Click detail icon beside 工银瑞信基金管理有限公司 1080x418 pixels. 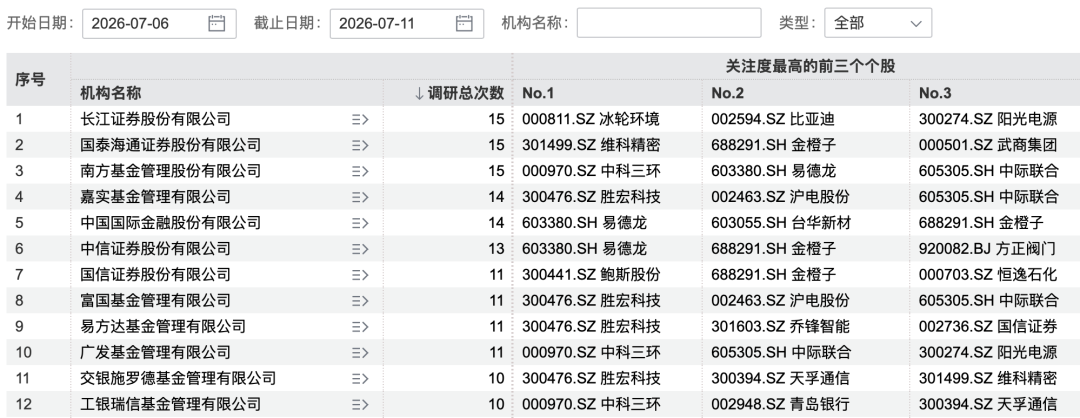pos(360,404)
